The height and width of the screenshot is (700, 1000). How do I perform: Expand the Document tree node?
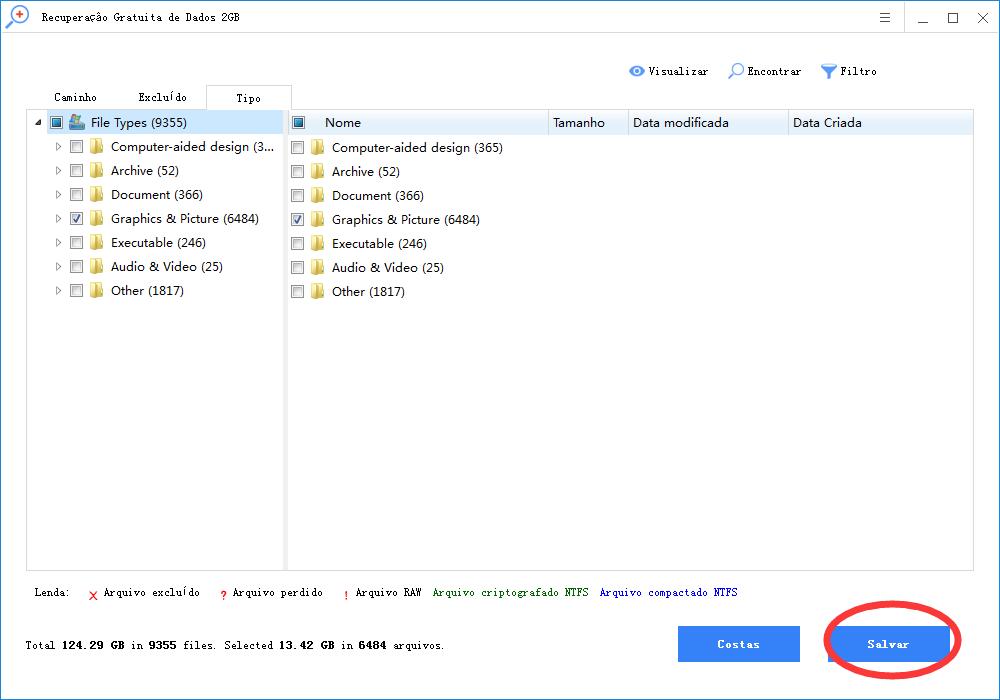[58, 194]
